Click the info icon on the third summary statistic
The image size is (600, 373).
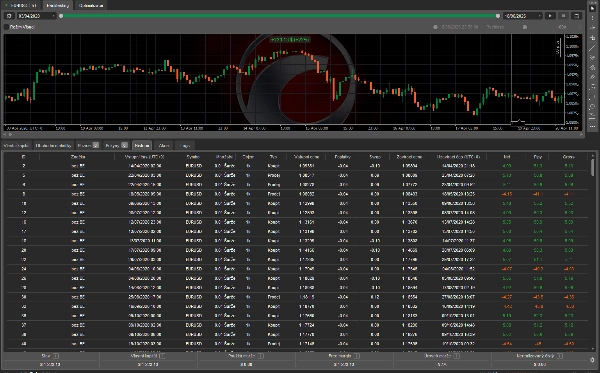(x=261, y=356)
